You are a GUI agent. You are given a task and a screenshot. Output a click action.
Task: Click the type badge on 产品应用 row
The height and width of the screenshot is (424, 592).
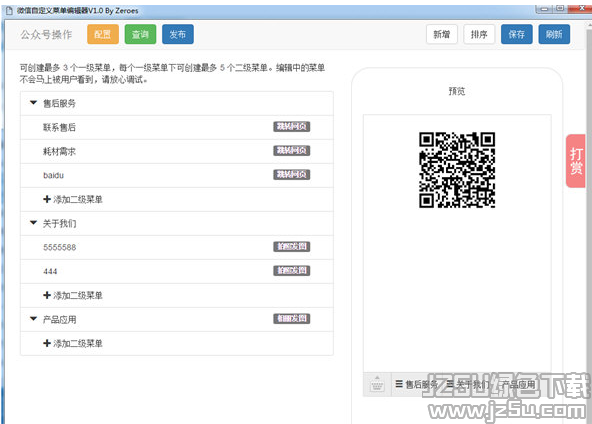(291, 319)
